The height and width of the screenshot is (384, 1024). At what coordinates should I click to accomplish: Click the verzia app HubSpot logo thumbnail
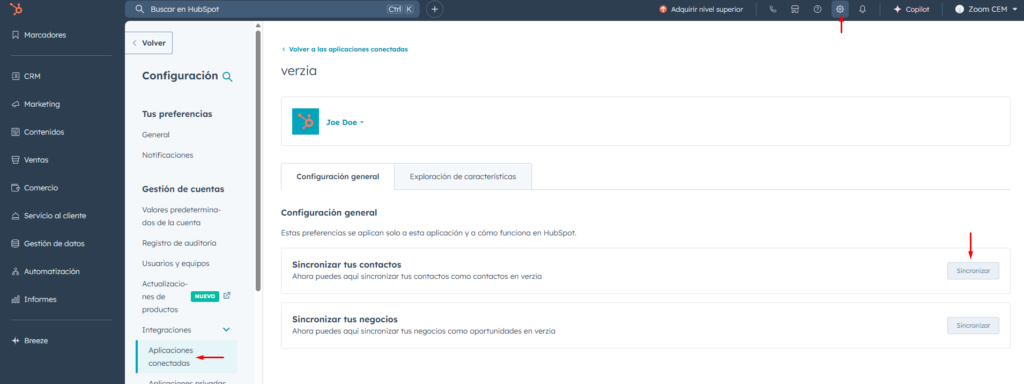[305, 121]
